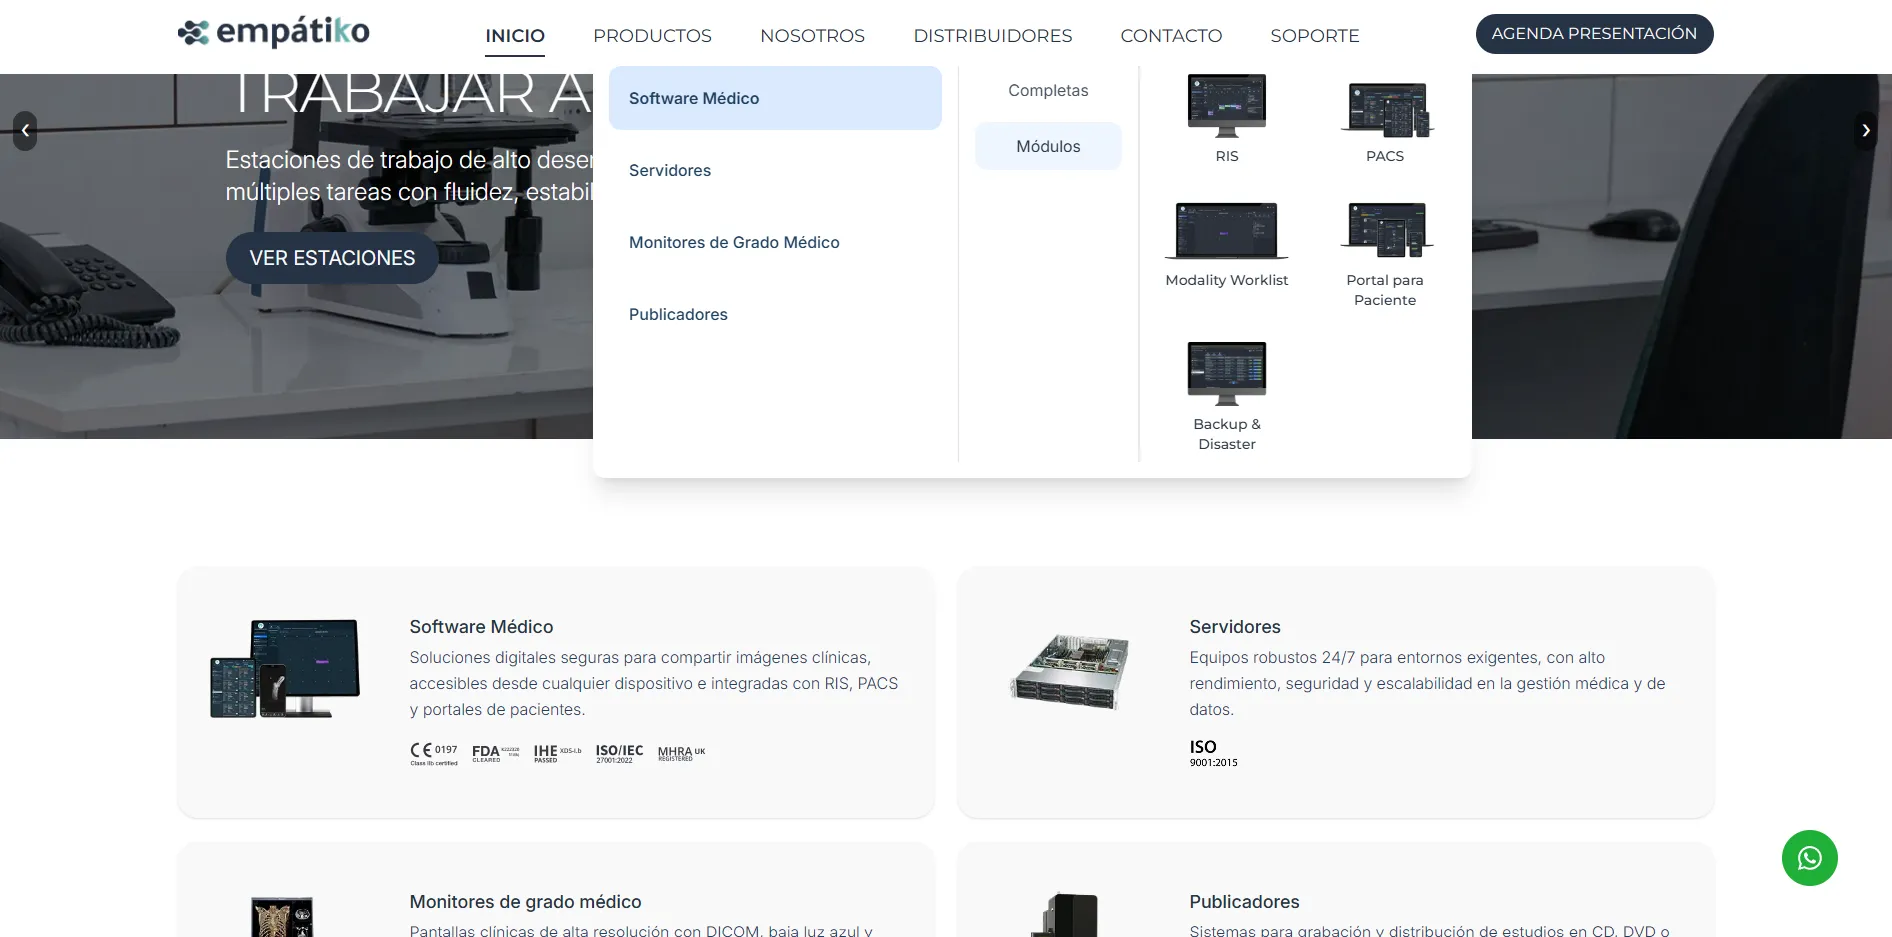Select the Modality Worklist module icon
Viewport: 1892px width, 937px height.
click(1226, 231)
